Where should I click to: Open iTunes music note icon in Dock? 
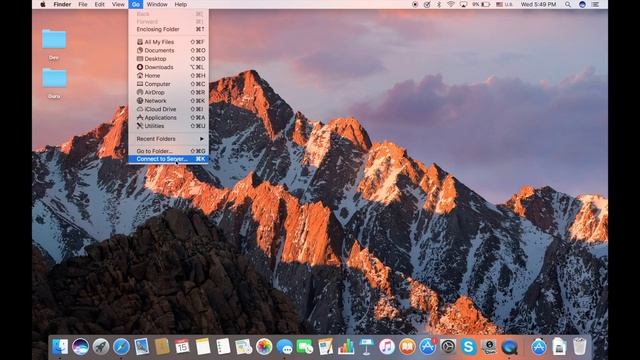point(387,347)
